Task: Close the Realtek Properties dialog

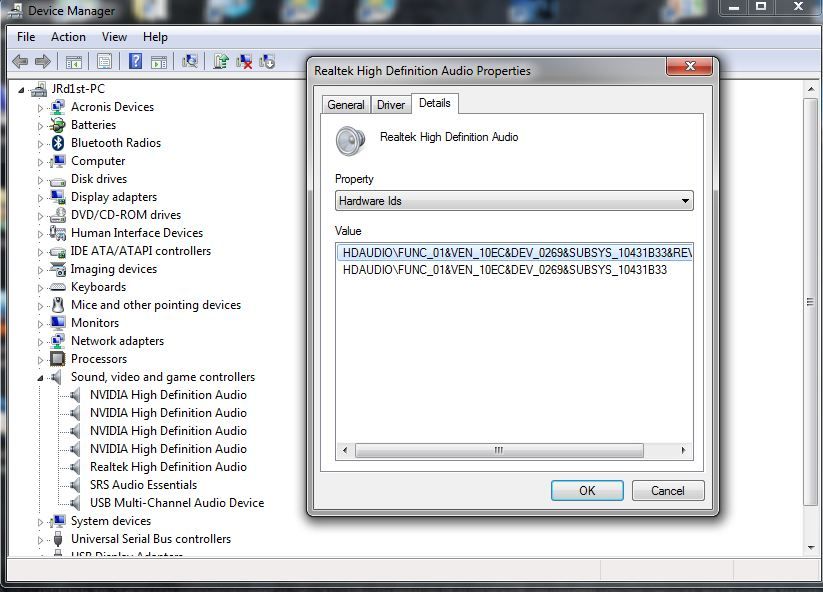Action: 690,67
